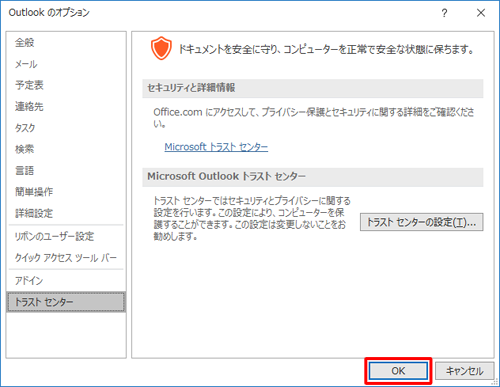Viewport: 500px width, 387px height.
Task: Follow the Microsoft トラスト センター link
Action: pyautogui.click(x=216, y=147)
